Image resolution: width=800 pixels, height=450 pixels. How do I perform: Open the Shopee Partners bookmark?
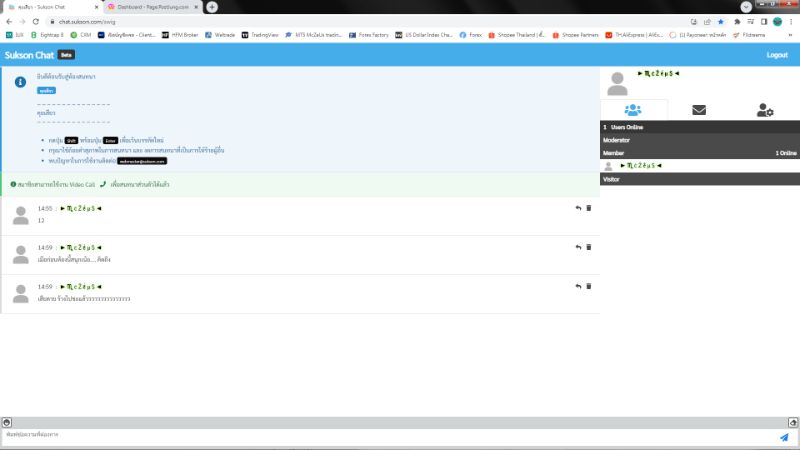pyautogui.click(x=575, y=35)
